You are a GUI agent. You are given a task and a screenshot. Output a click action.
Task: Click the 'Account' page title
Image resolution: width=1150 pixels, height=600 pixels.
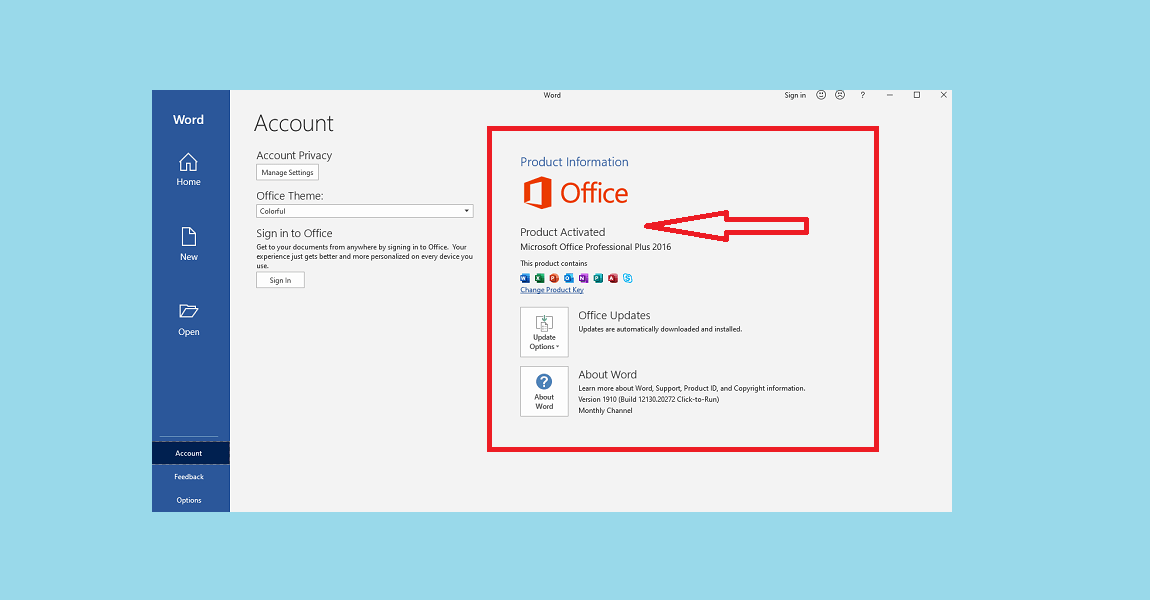(x=293, y=123)
